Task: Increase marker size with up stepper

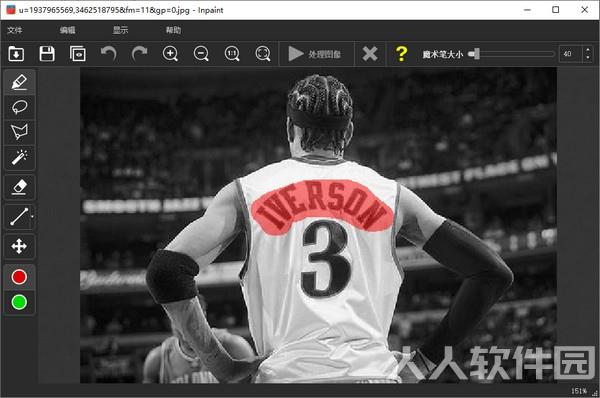Action: (x=588, y=50)
